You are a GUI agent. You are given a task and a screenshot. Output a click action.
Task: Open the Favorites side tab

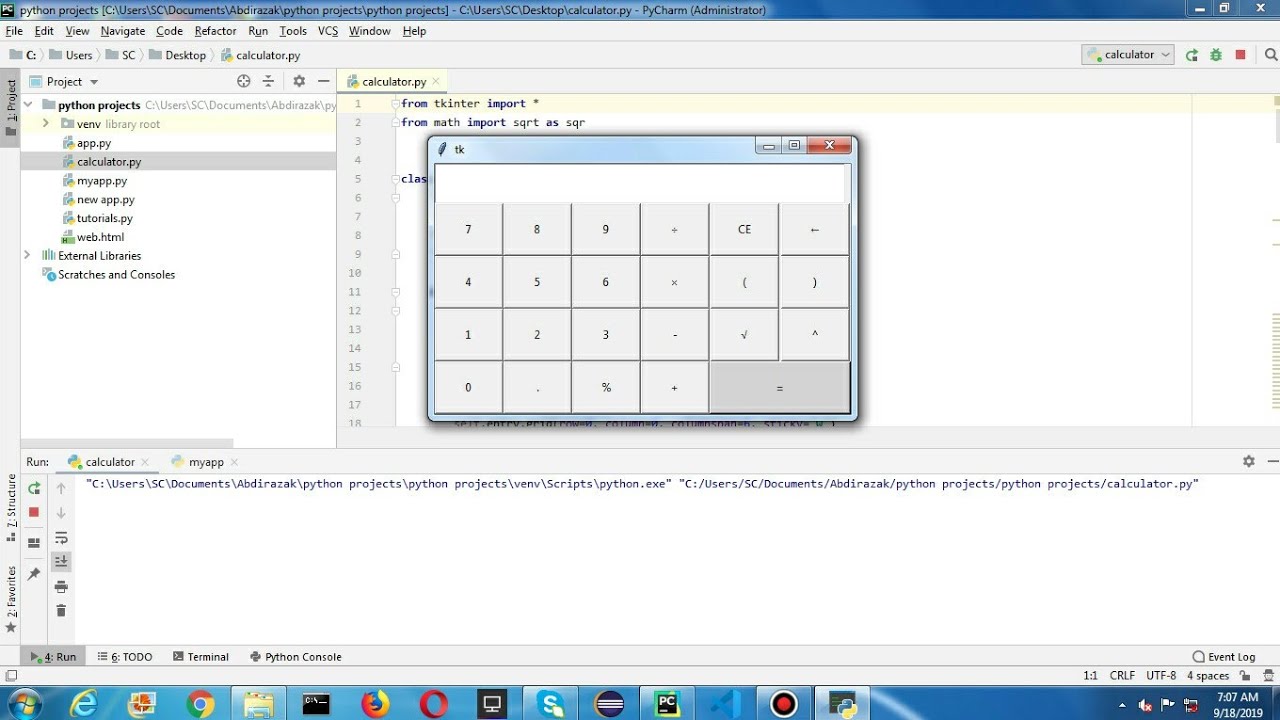(x=11, y=598)
